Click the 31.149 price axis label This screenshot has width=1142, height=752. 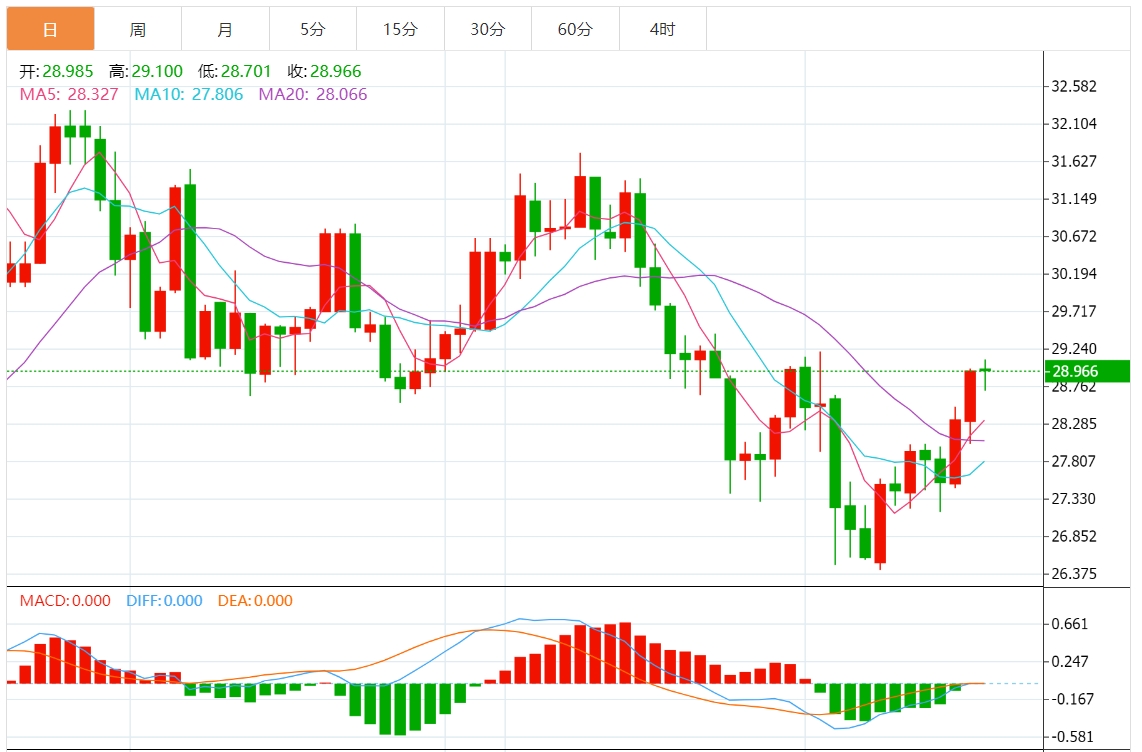[x=1074, y=199]
